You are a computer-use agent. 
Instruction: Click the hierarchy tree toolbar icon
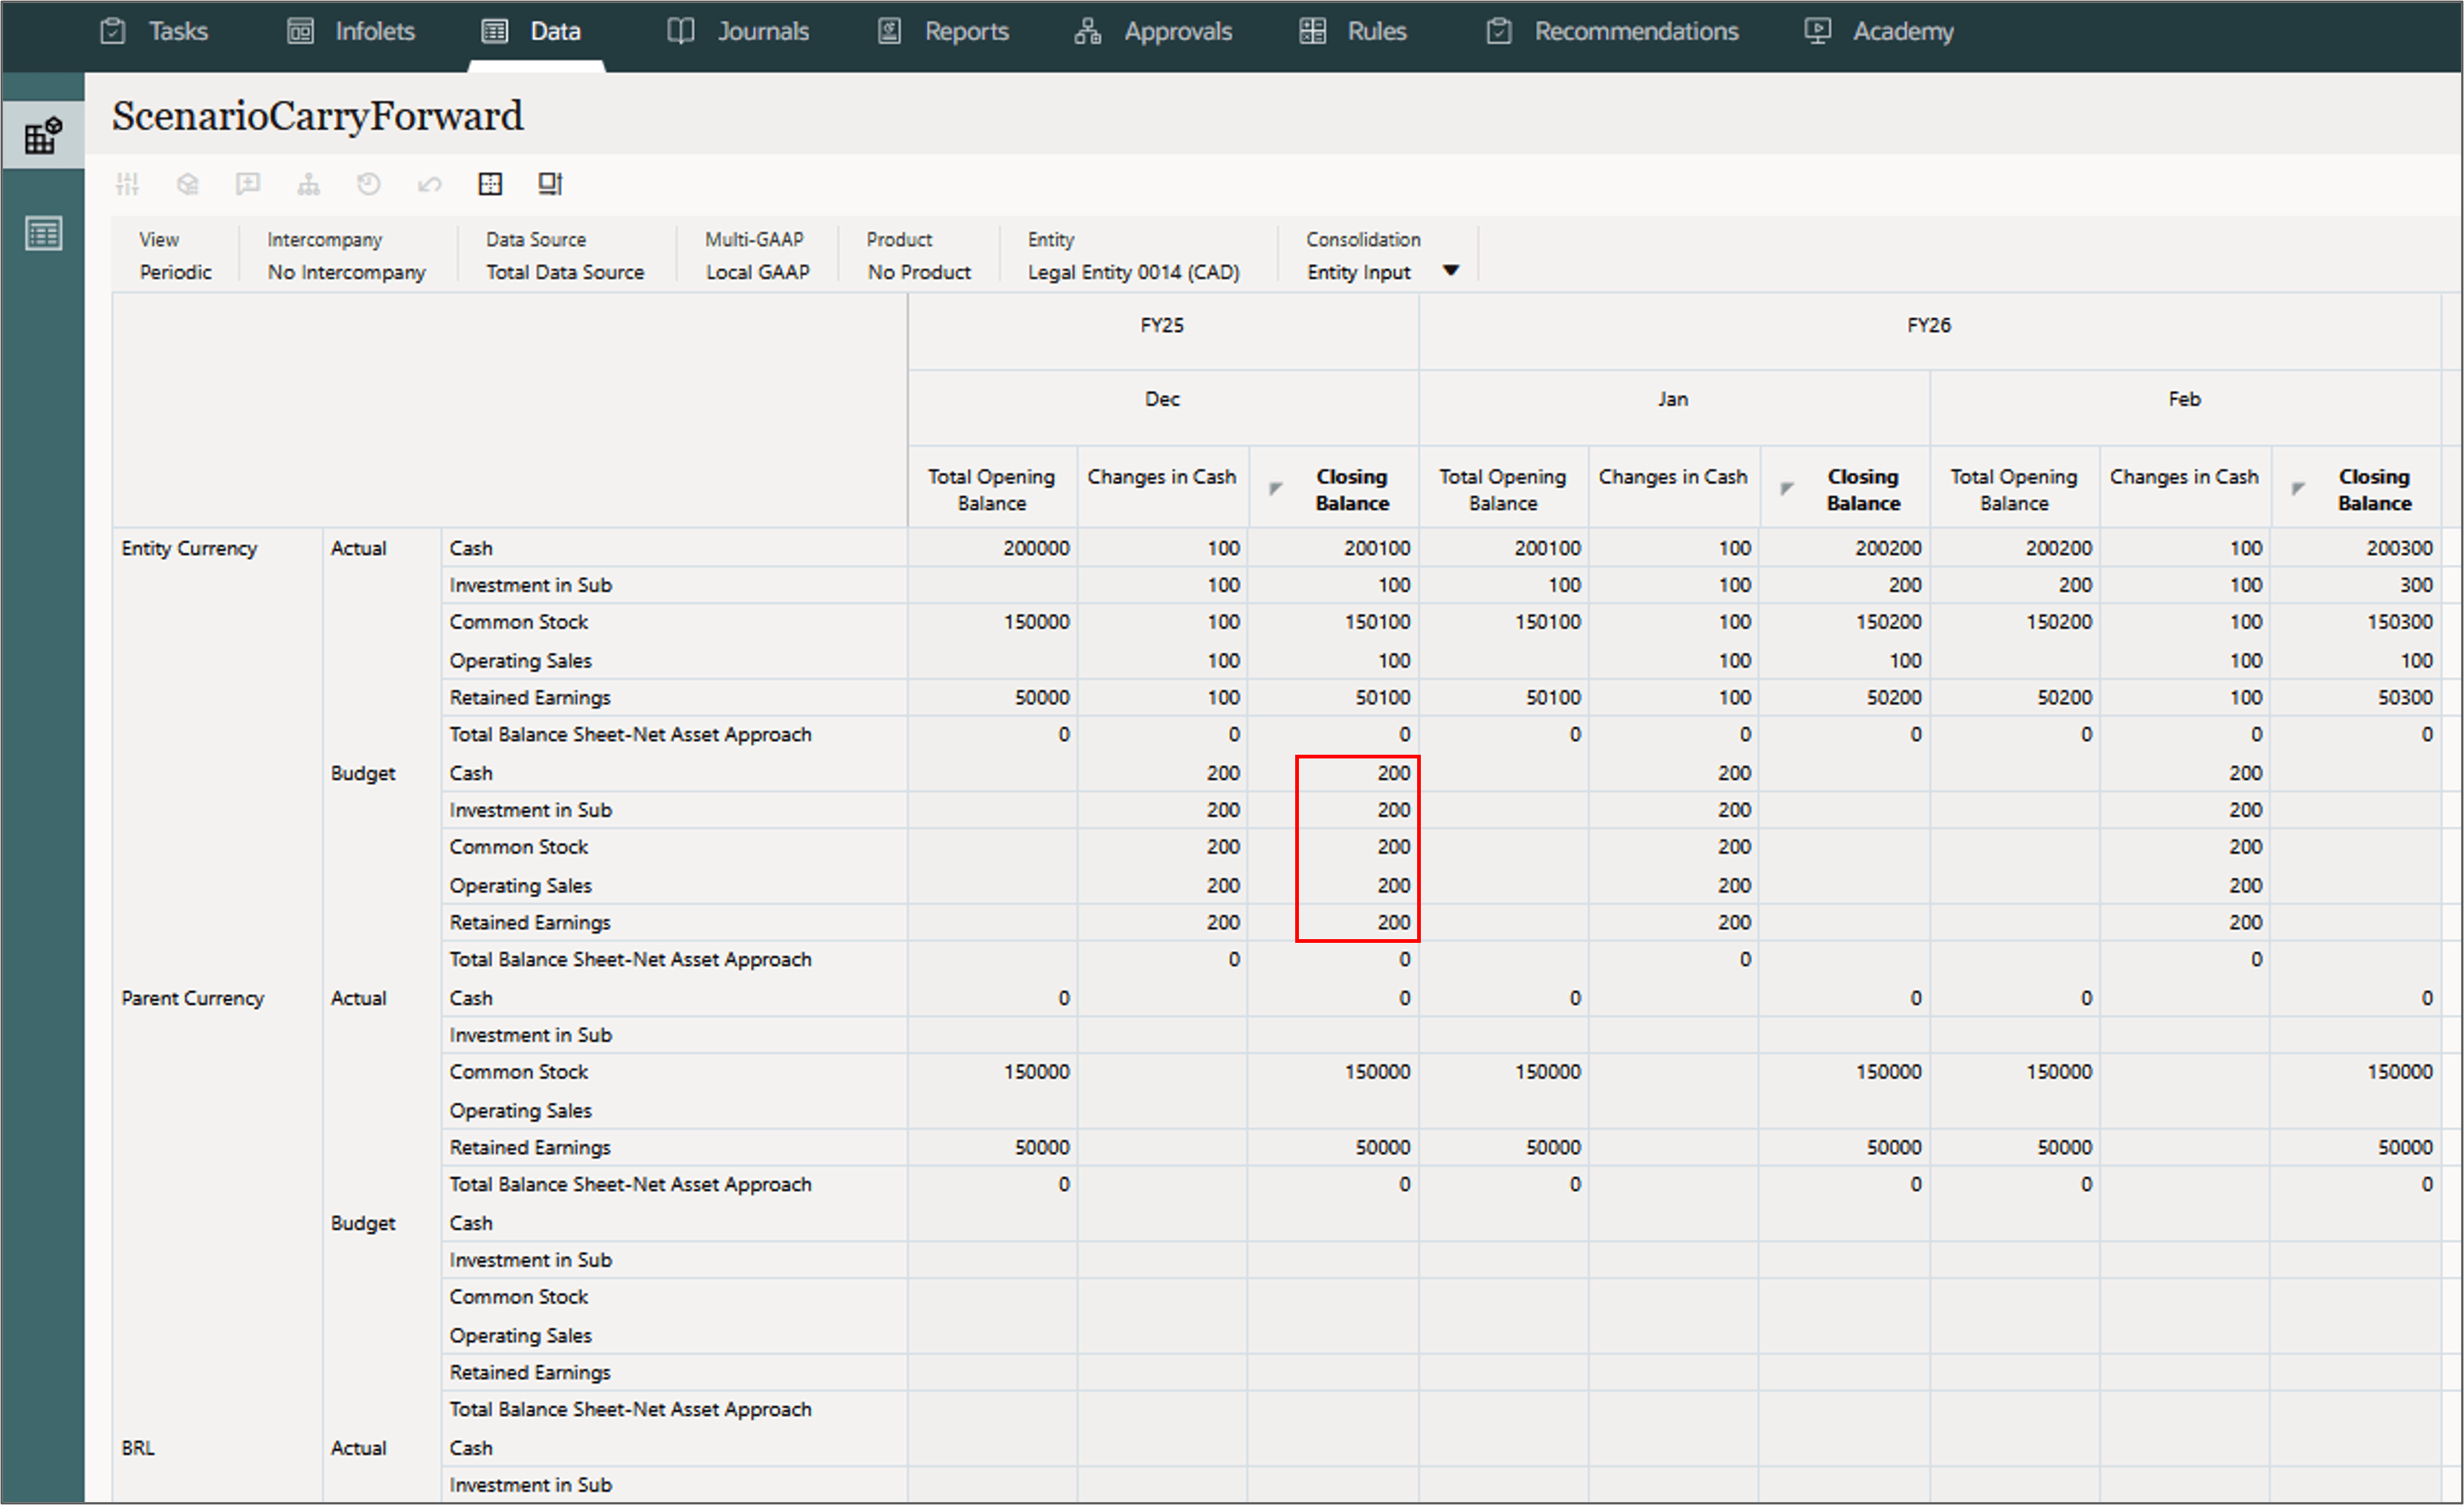[x=308, y=184]
